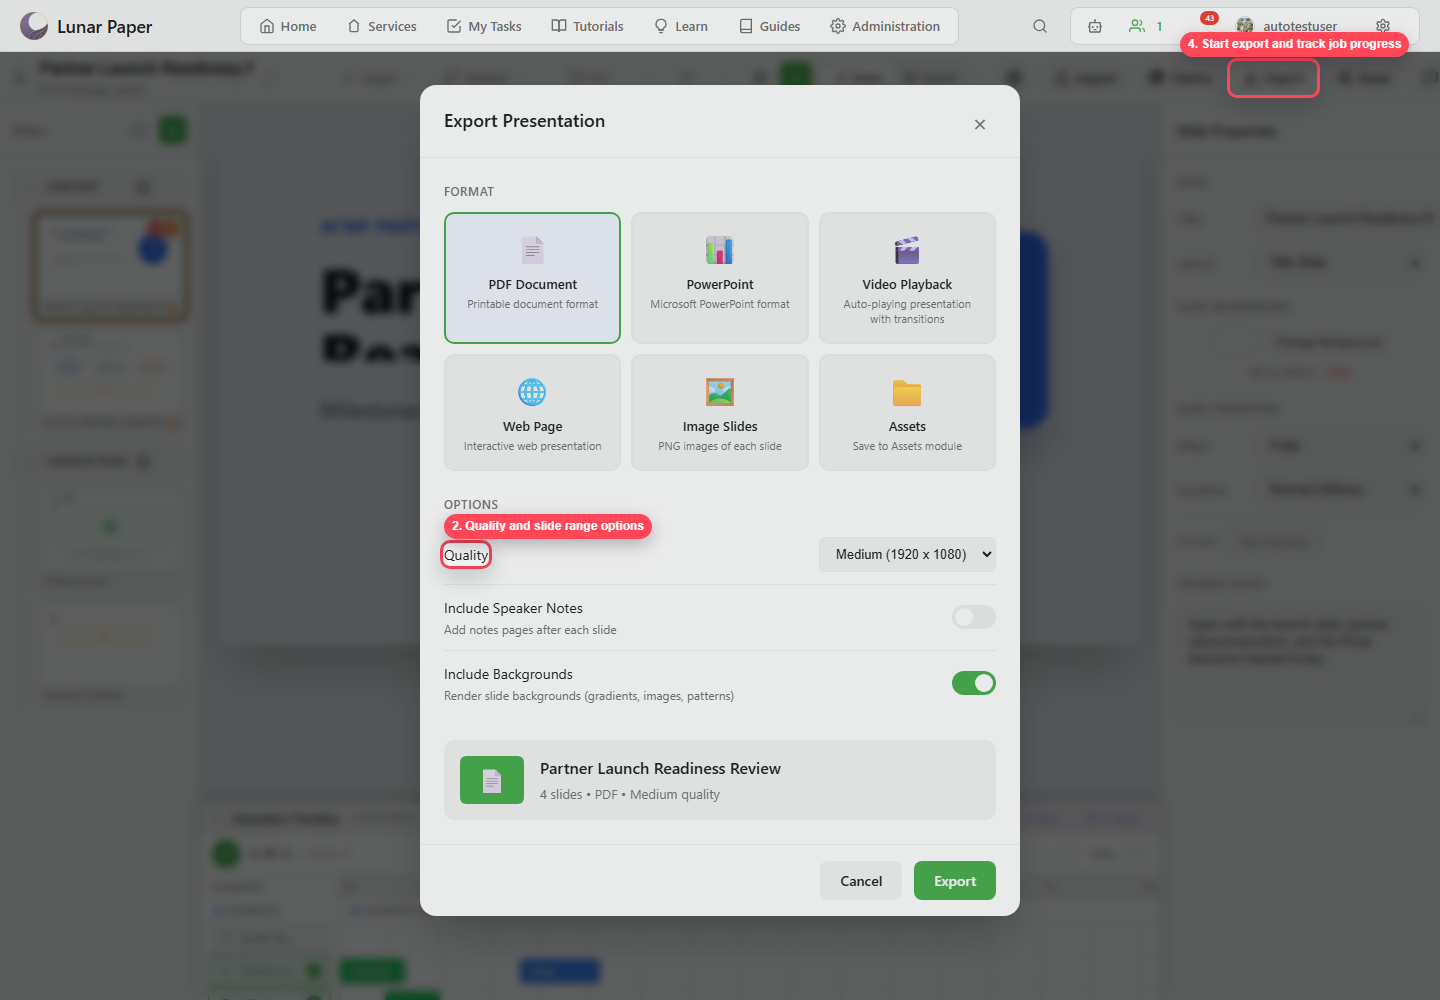This screenshot has width=1440, height=1000.
Task: Click the "Export Presentation" dialog heading
Action: click(524, 121)
